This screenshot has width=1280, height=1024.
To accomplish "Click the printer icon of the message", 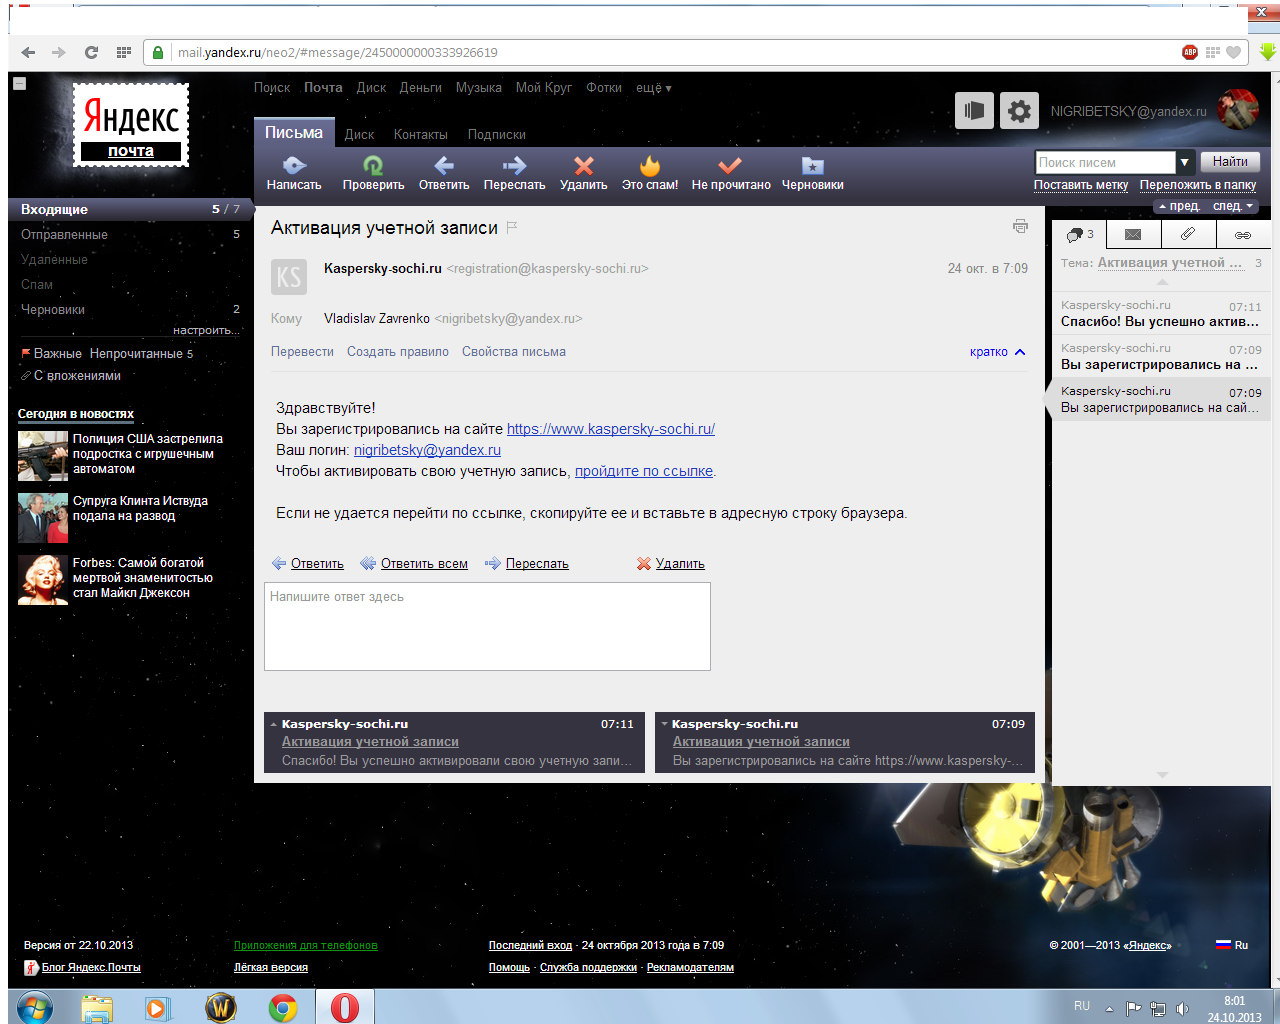I will click(1020, 226).
